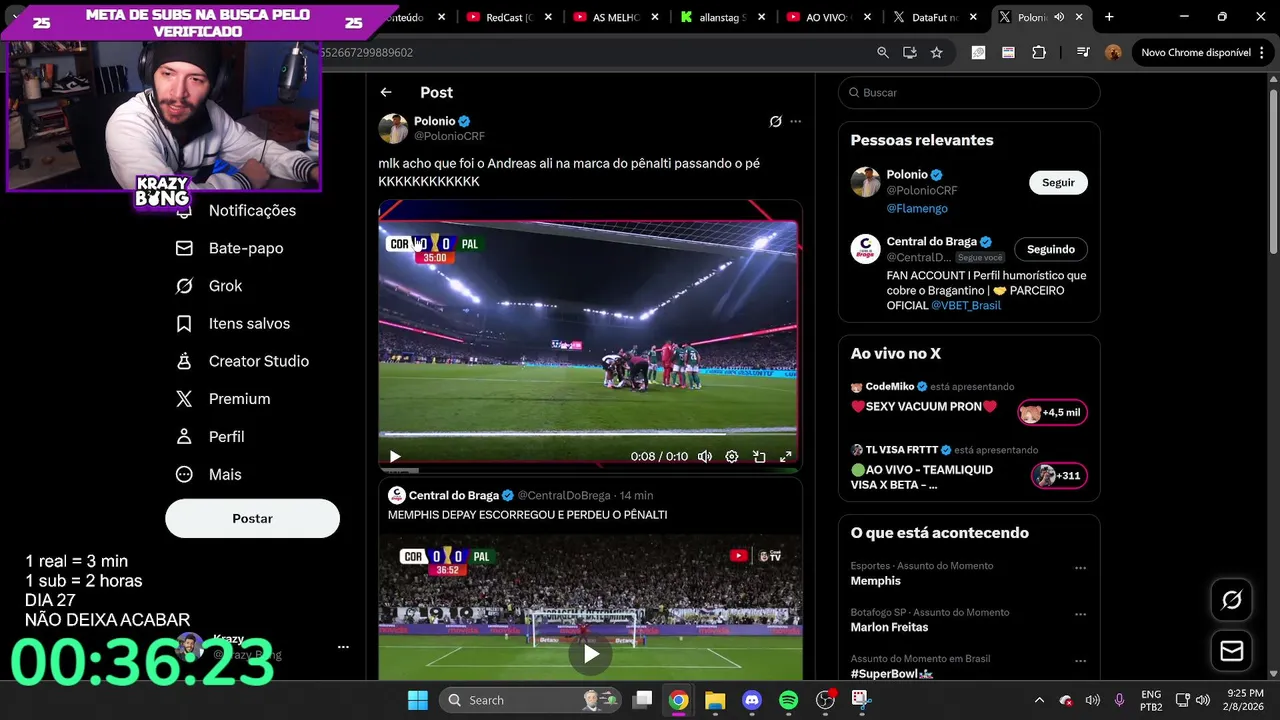Click the Postar button

pyautogui.click(x=252, y=518)
